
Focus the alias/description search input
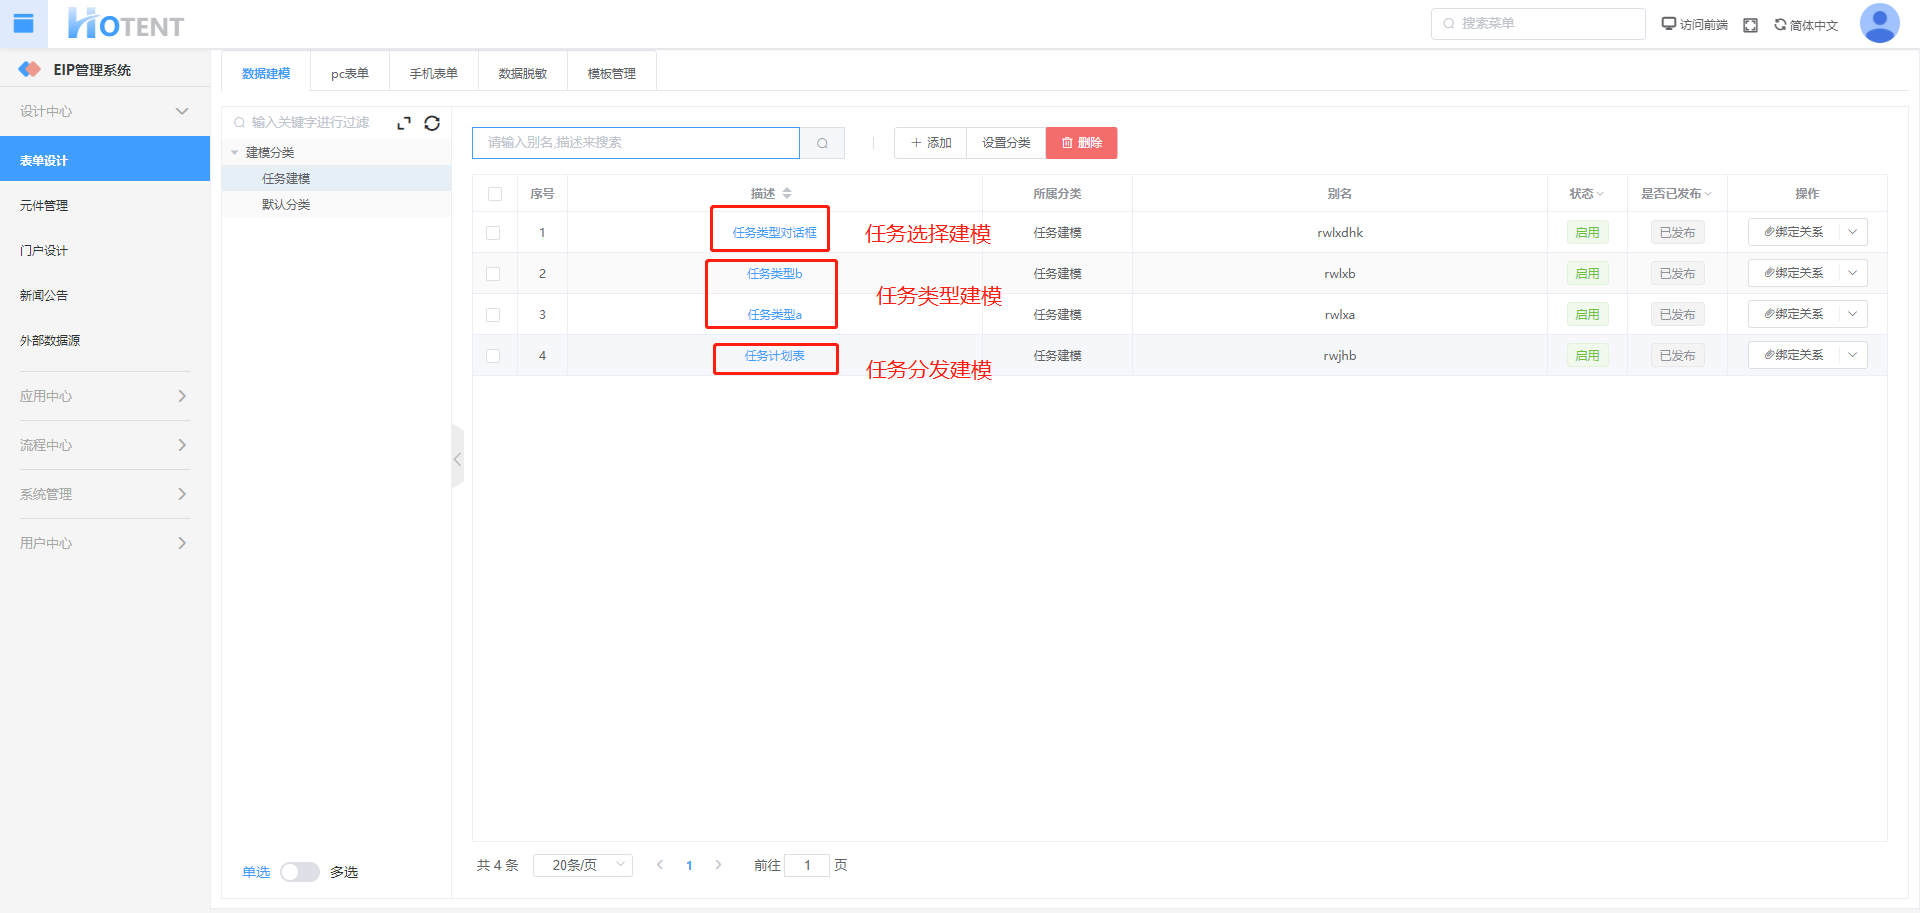(x=636, y=143)
